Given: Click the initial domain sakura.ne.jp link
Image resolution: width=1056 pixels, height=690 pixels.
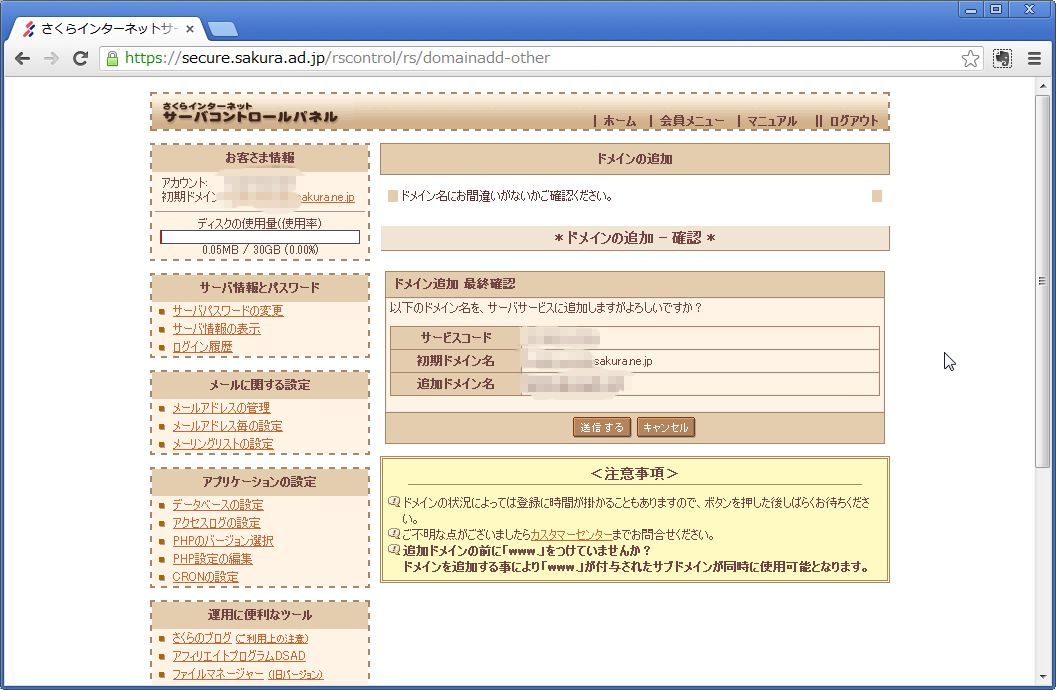Looking at the screenshot, I should point(326,197).
